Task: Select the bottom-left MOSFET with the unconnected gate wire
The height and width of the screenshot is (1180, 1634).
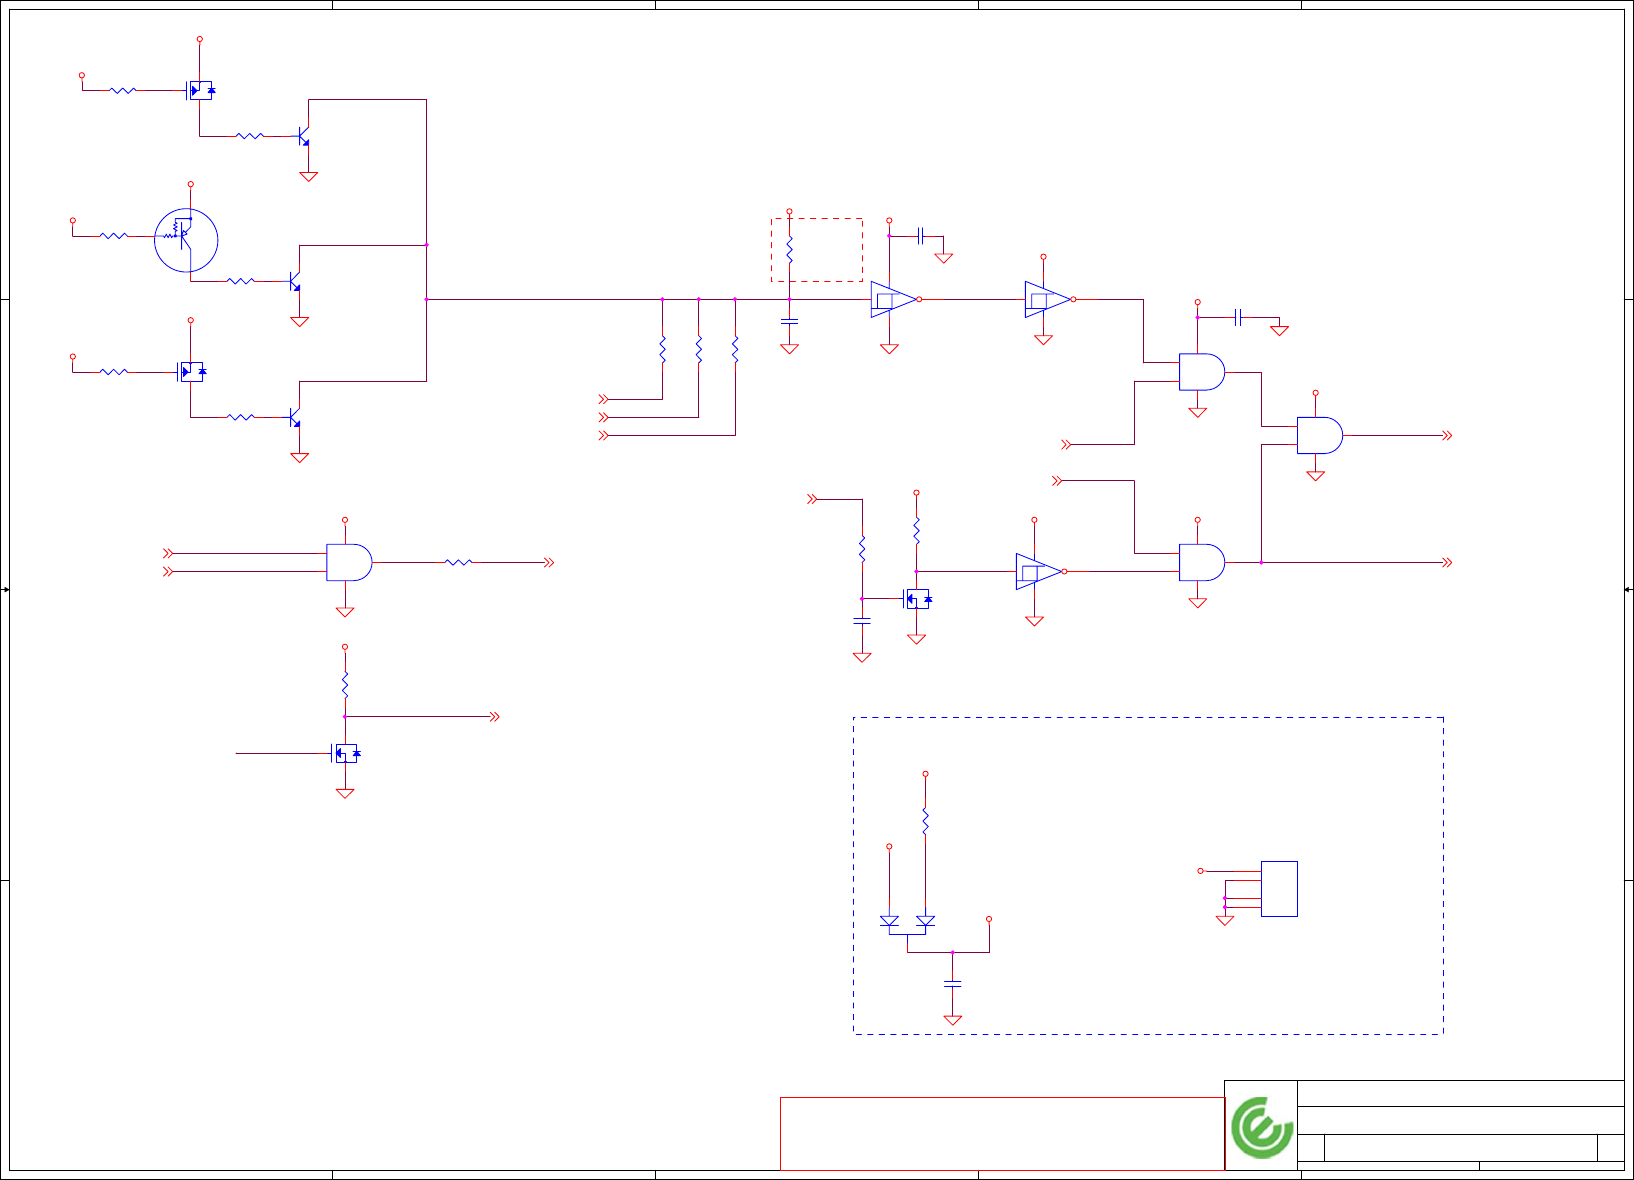Action: point(345,753)
